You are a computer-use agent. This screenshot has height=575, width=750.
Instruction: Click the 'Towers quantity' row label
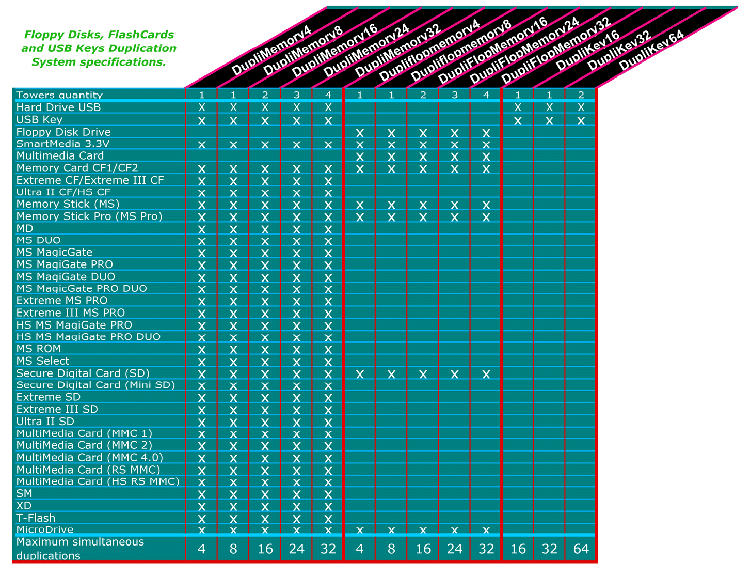pos(60,95)
